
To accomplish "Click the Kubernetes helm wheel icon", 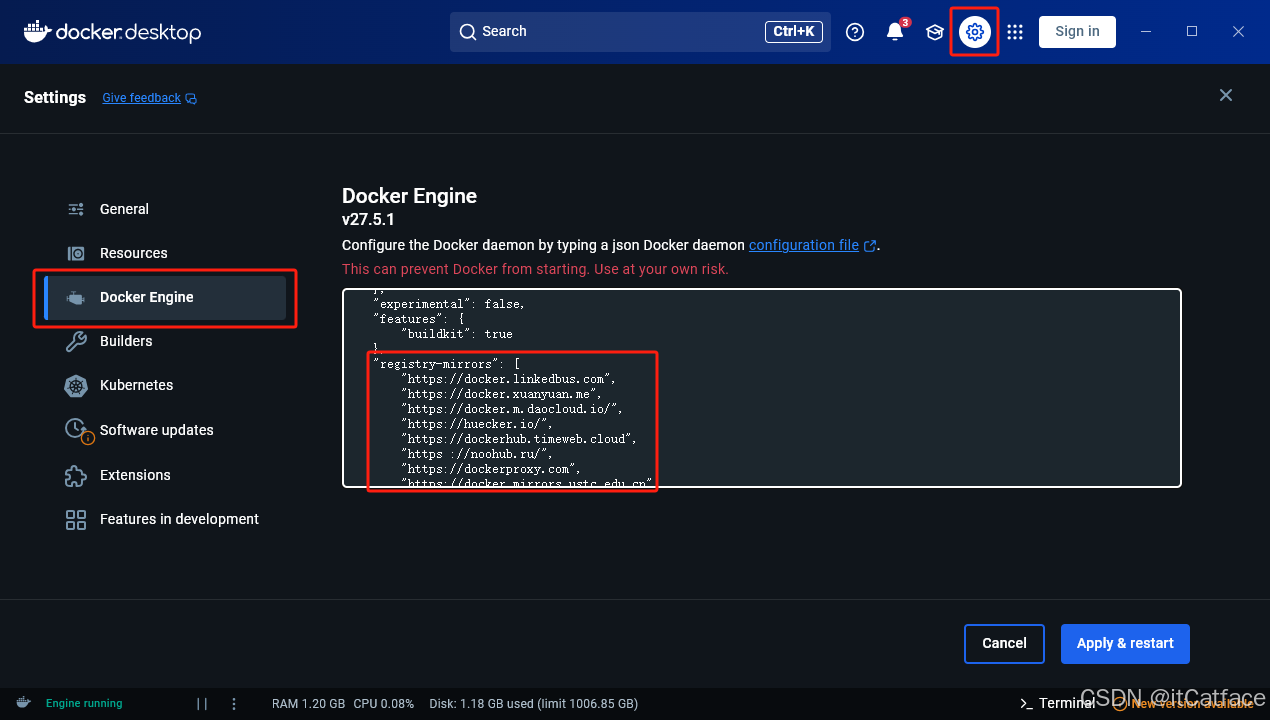I will coord(76,385).
